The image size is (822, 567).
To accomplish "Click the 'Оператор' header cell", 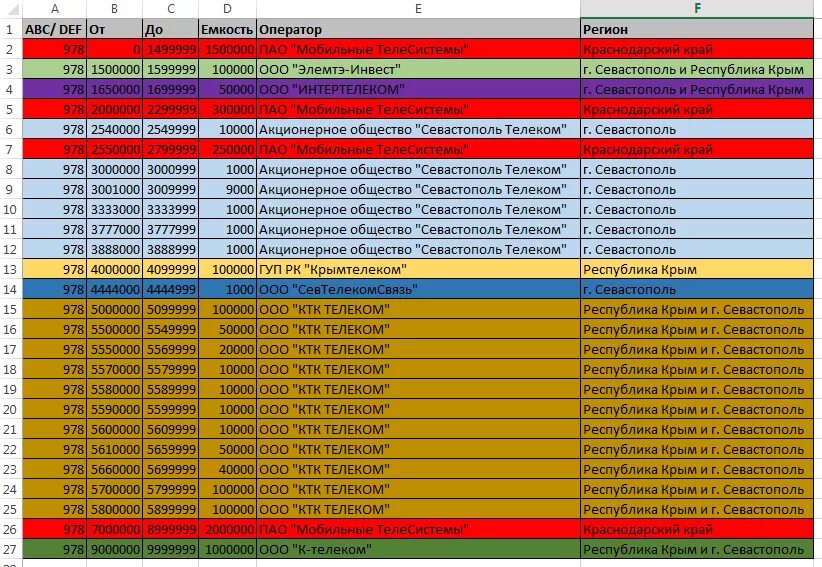I will tap(418, 29).
